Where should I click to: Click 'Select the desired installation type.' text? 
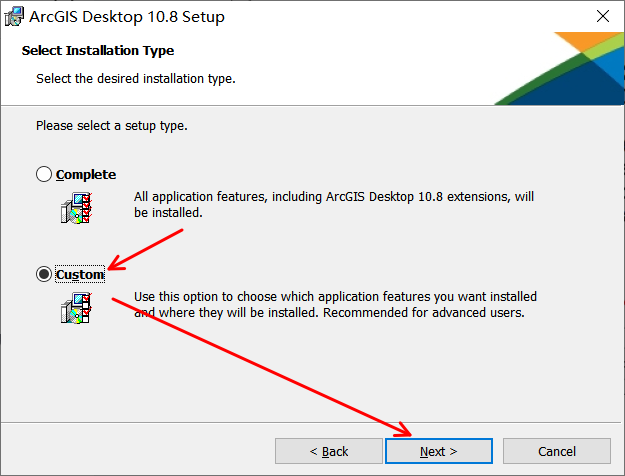(136, 79)
